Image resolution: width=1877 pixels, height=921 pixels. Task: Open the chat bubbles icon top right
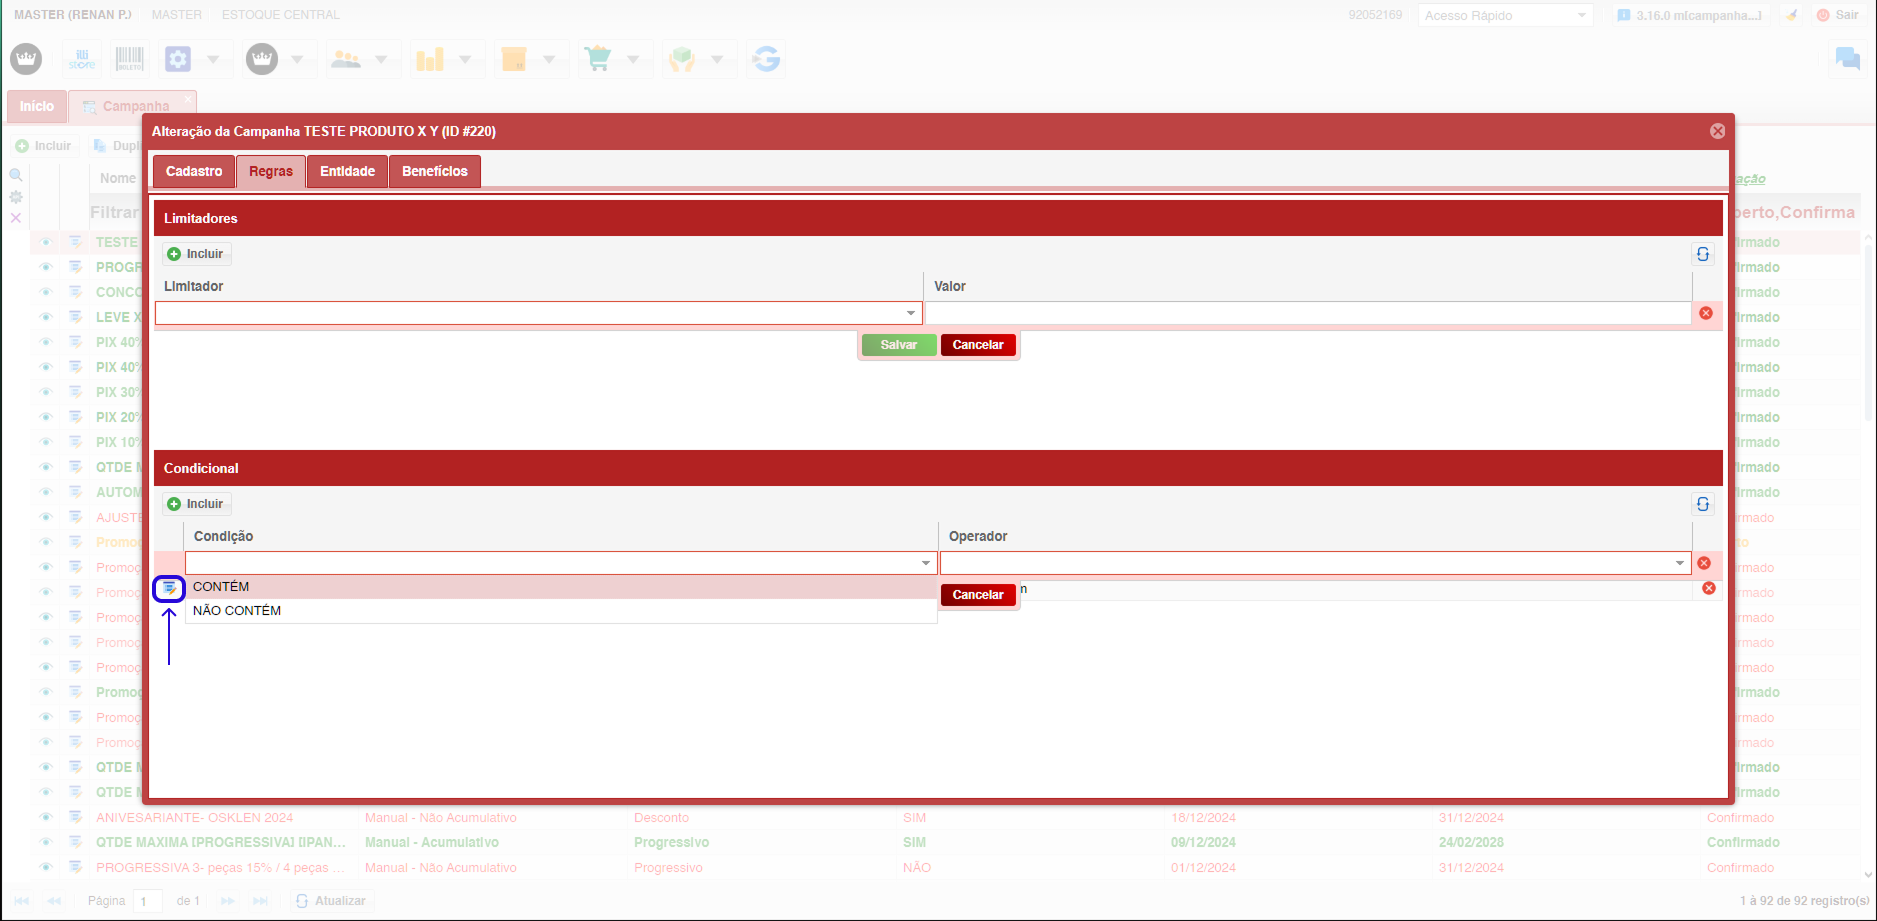1846,59
